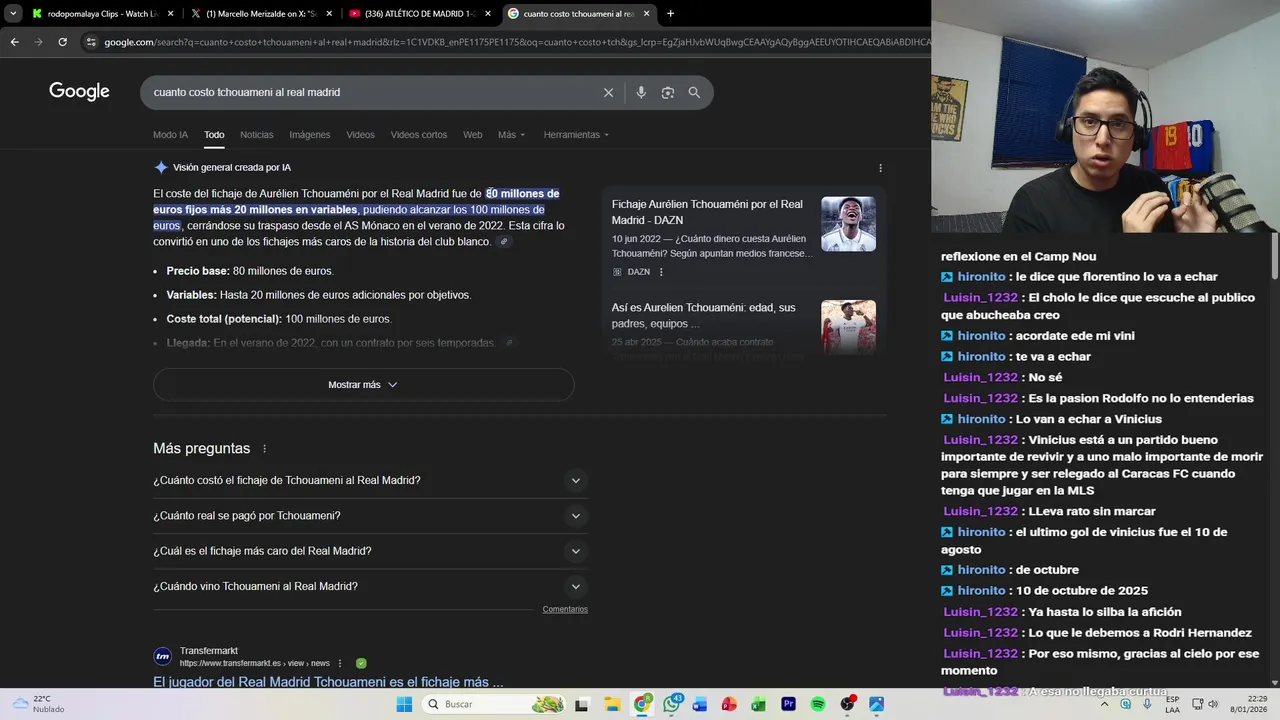1280x720 pixels.
Task: Click the microphone tray icon
Action: [x=1147, y=704]
